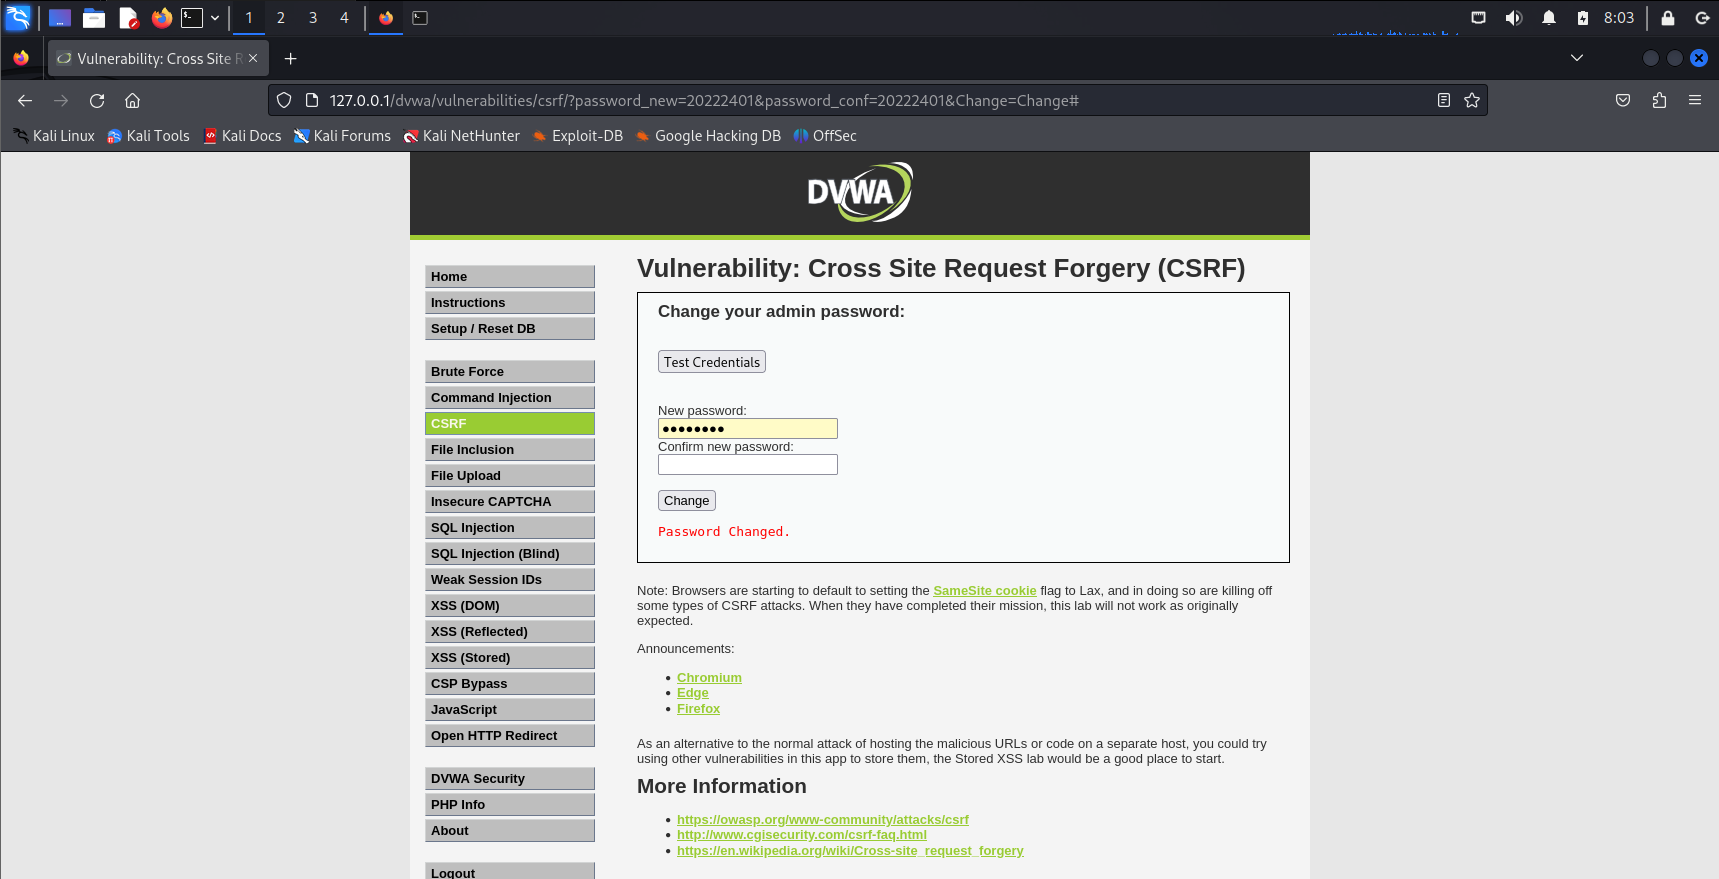Viewport: 1719px width, 879px height.
Task: Select Brute Force vulnerability
Action: 510,372
